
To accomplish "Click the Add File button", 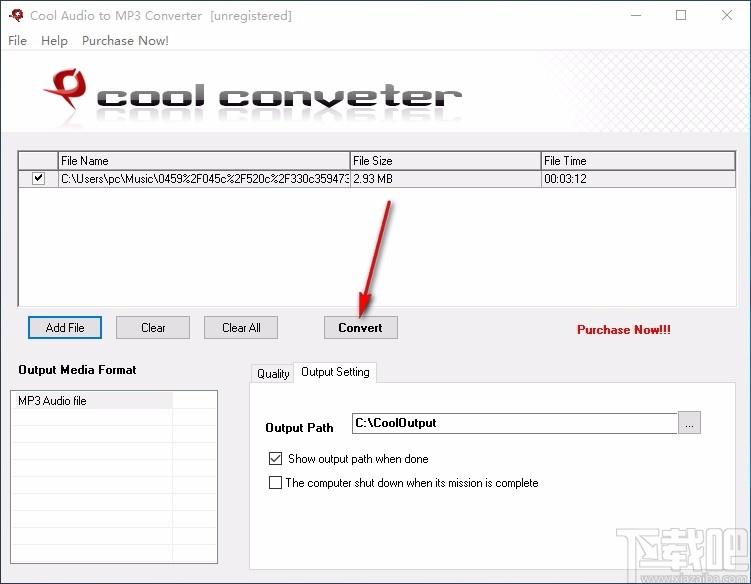I will [65, 328].
